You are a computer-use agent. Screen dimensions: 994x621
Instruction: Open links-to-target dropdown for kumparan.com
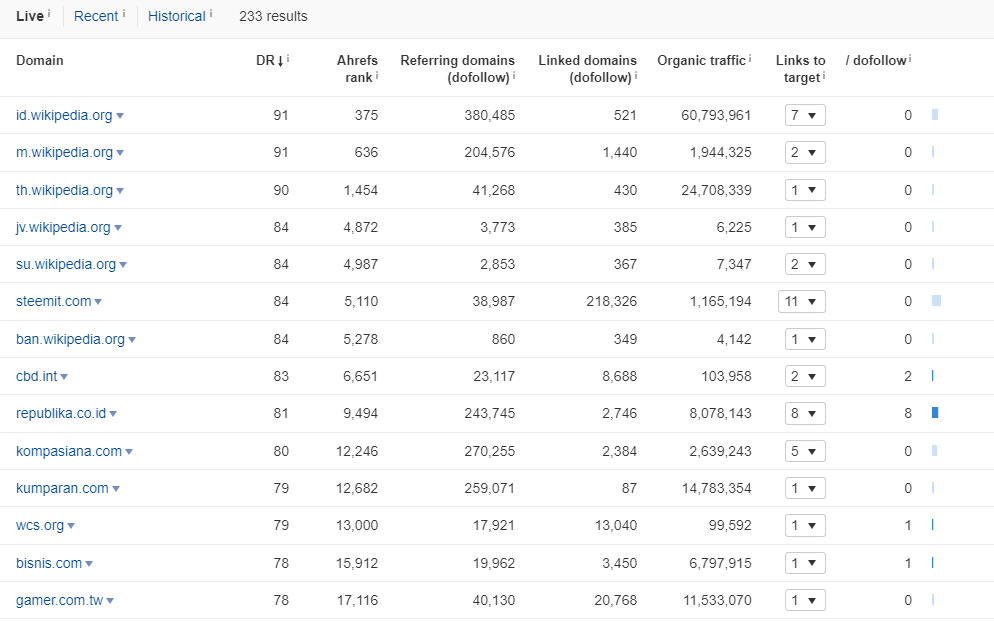point(805,489)
